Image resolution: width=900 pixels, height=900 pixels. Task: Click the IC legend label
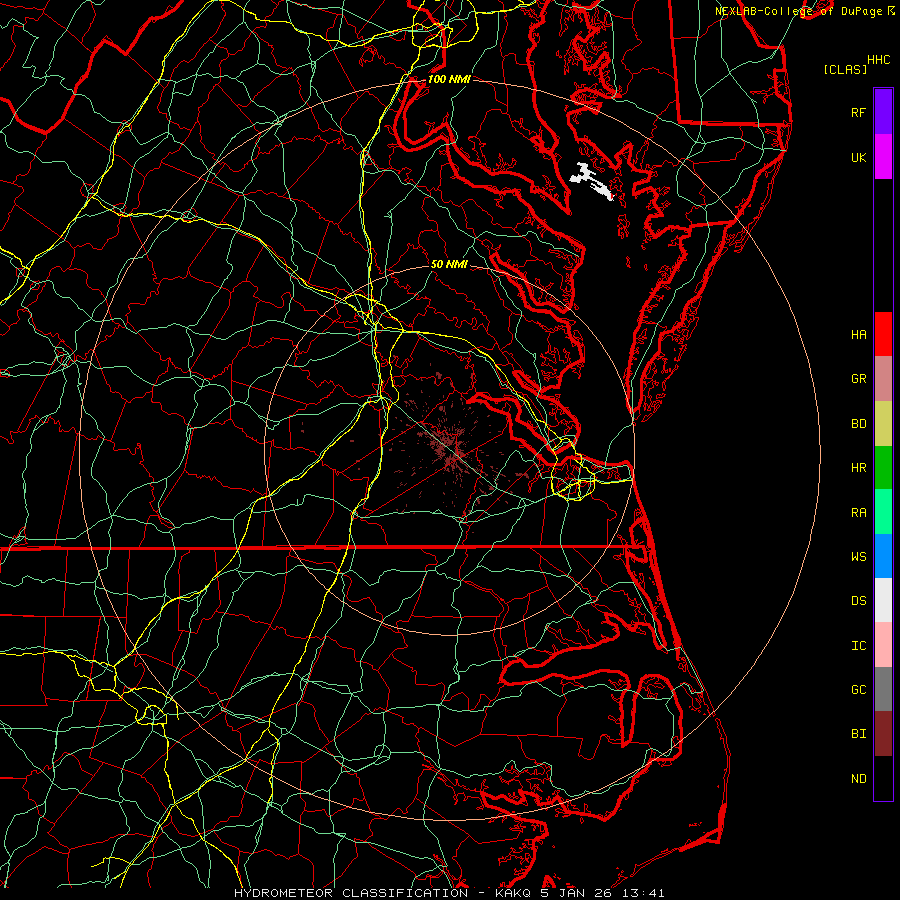[858, 646]
